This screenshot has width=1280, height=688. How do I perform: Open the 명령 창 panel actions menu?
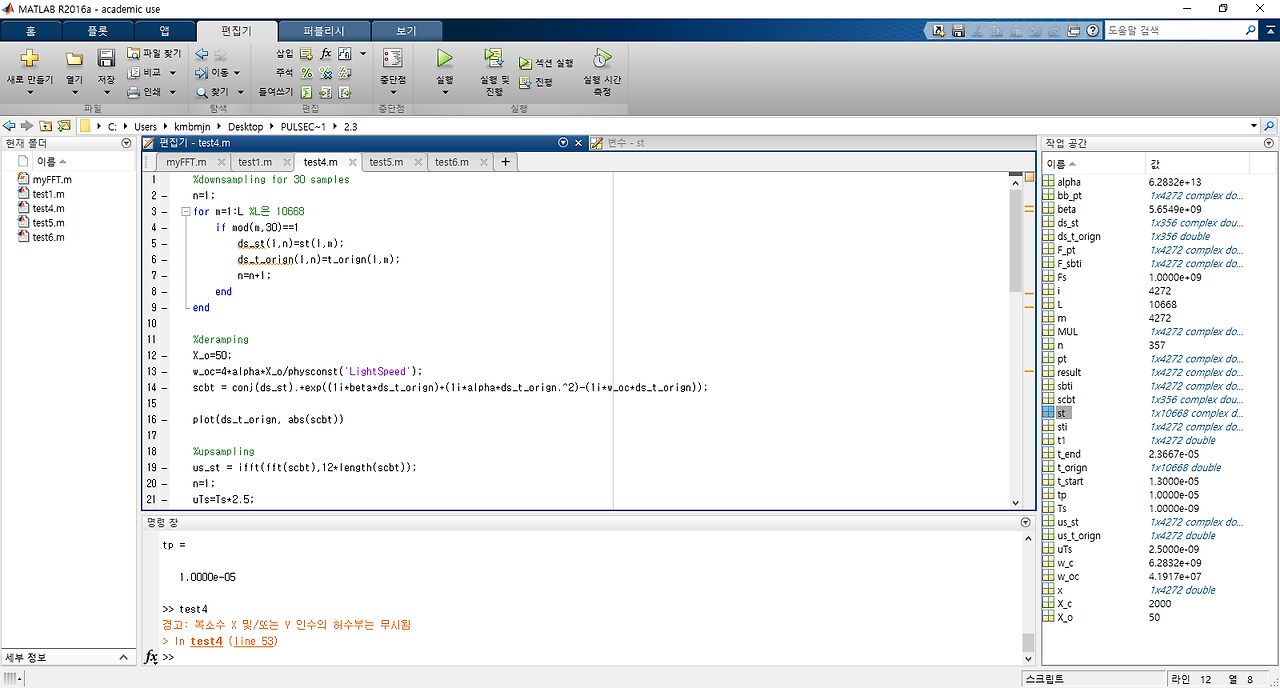coord(1025,522)
